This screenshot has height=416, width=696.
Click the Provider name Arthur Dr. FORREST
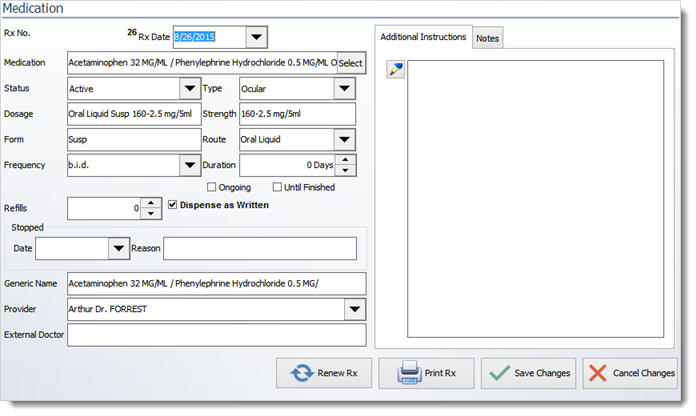[107, 309]
